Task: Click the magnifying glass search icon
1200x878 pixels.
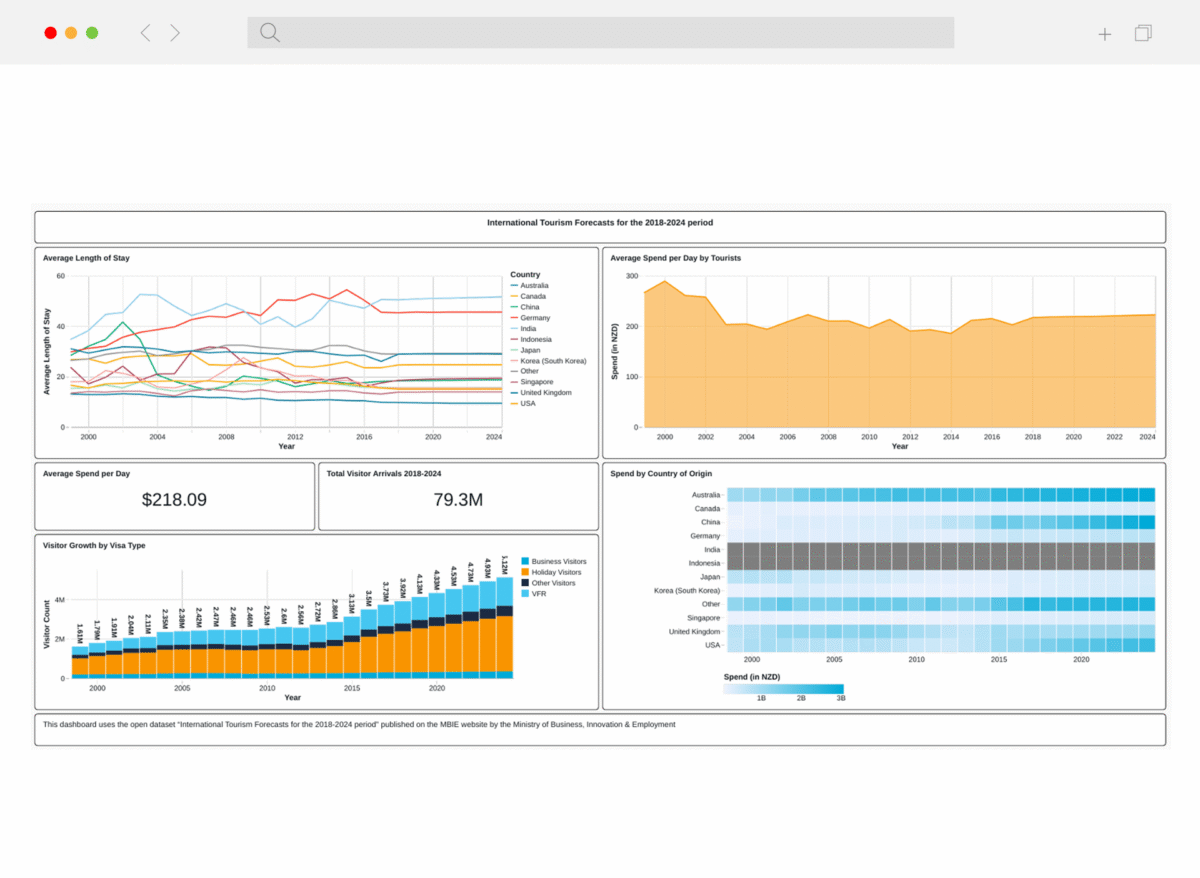Action: tap(269, 32)
